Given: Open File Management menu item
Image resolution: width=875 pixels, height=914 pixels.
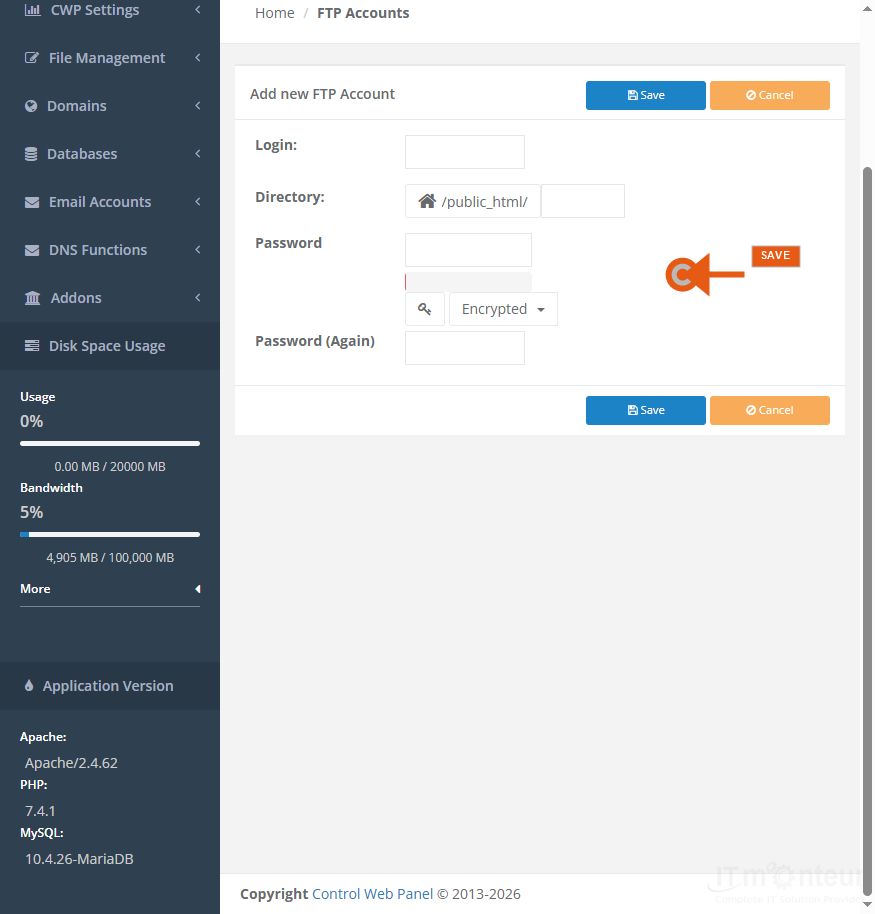Looking at the screenshot, I should [110, 58].
